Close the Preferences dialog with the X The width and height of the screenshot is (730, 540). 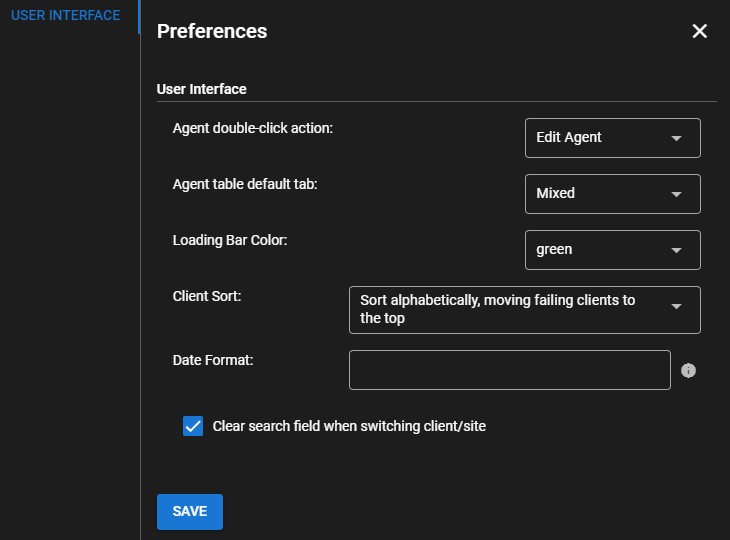tap(699, 31)
